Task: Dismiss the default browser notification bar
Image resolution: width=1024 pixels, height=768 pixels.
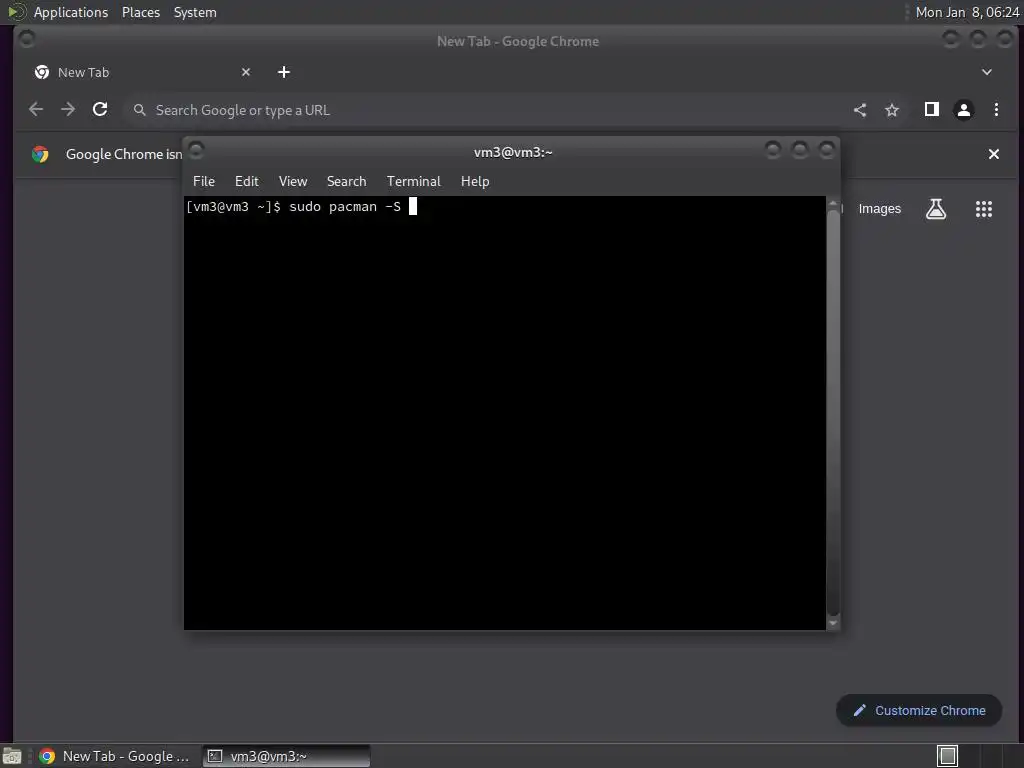Action: pos(993,154)
